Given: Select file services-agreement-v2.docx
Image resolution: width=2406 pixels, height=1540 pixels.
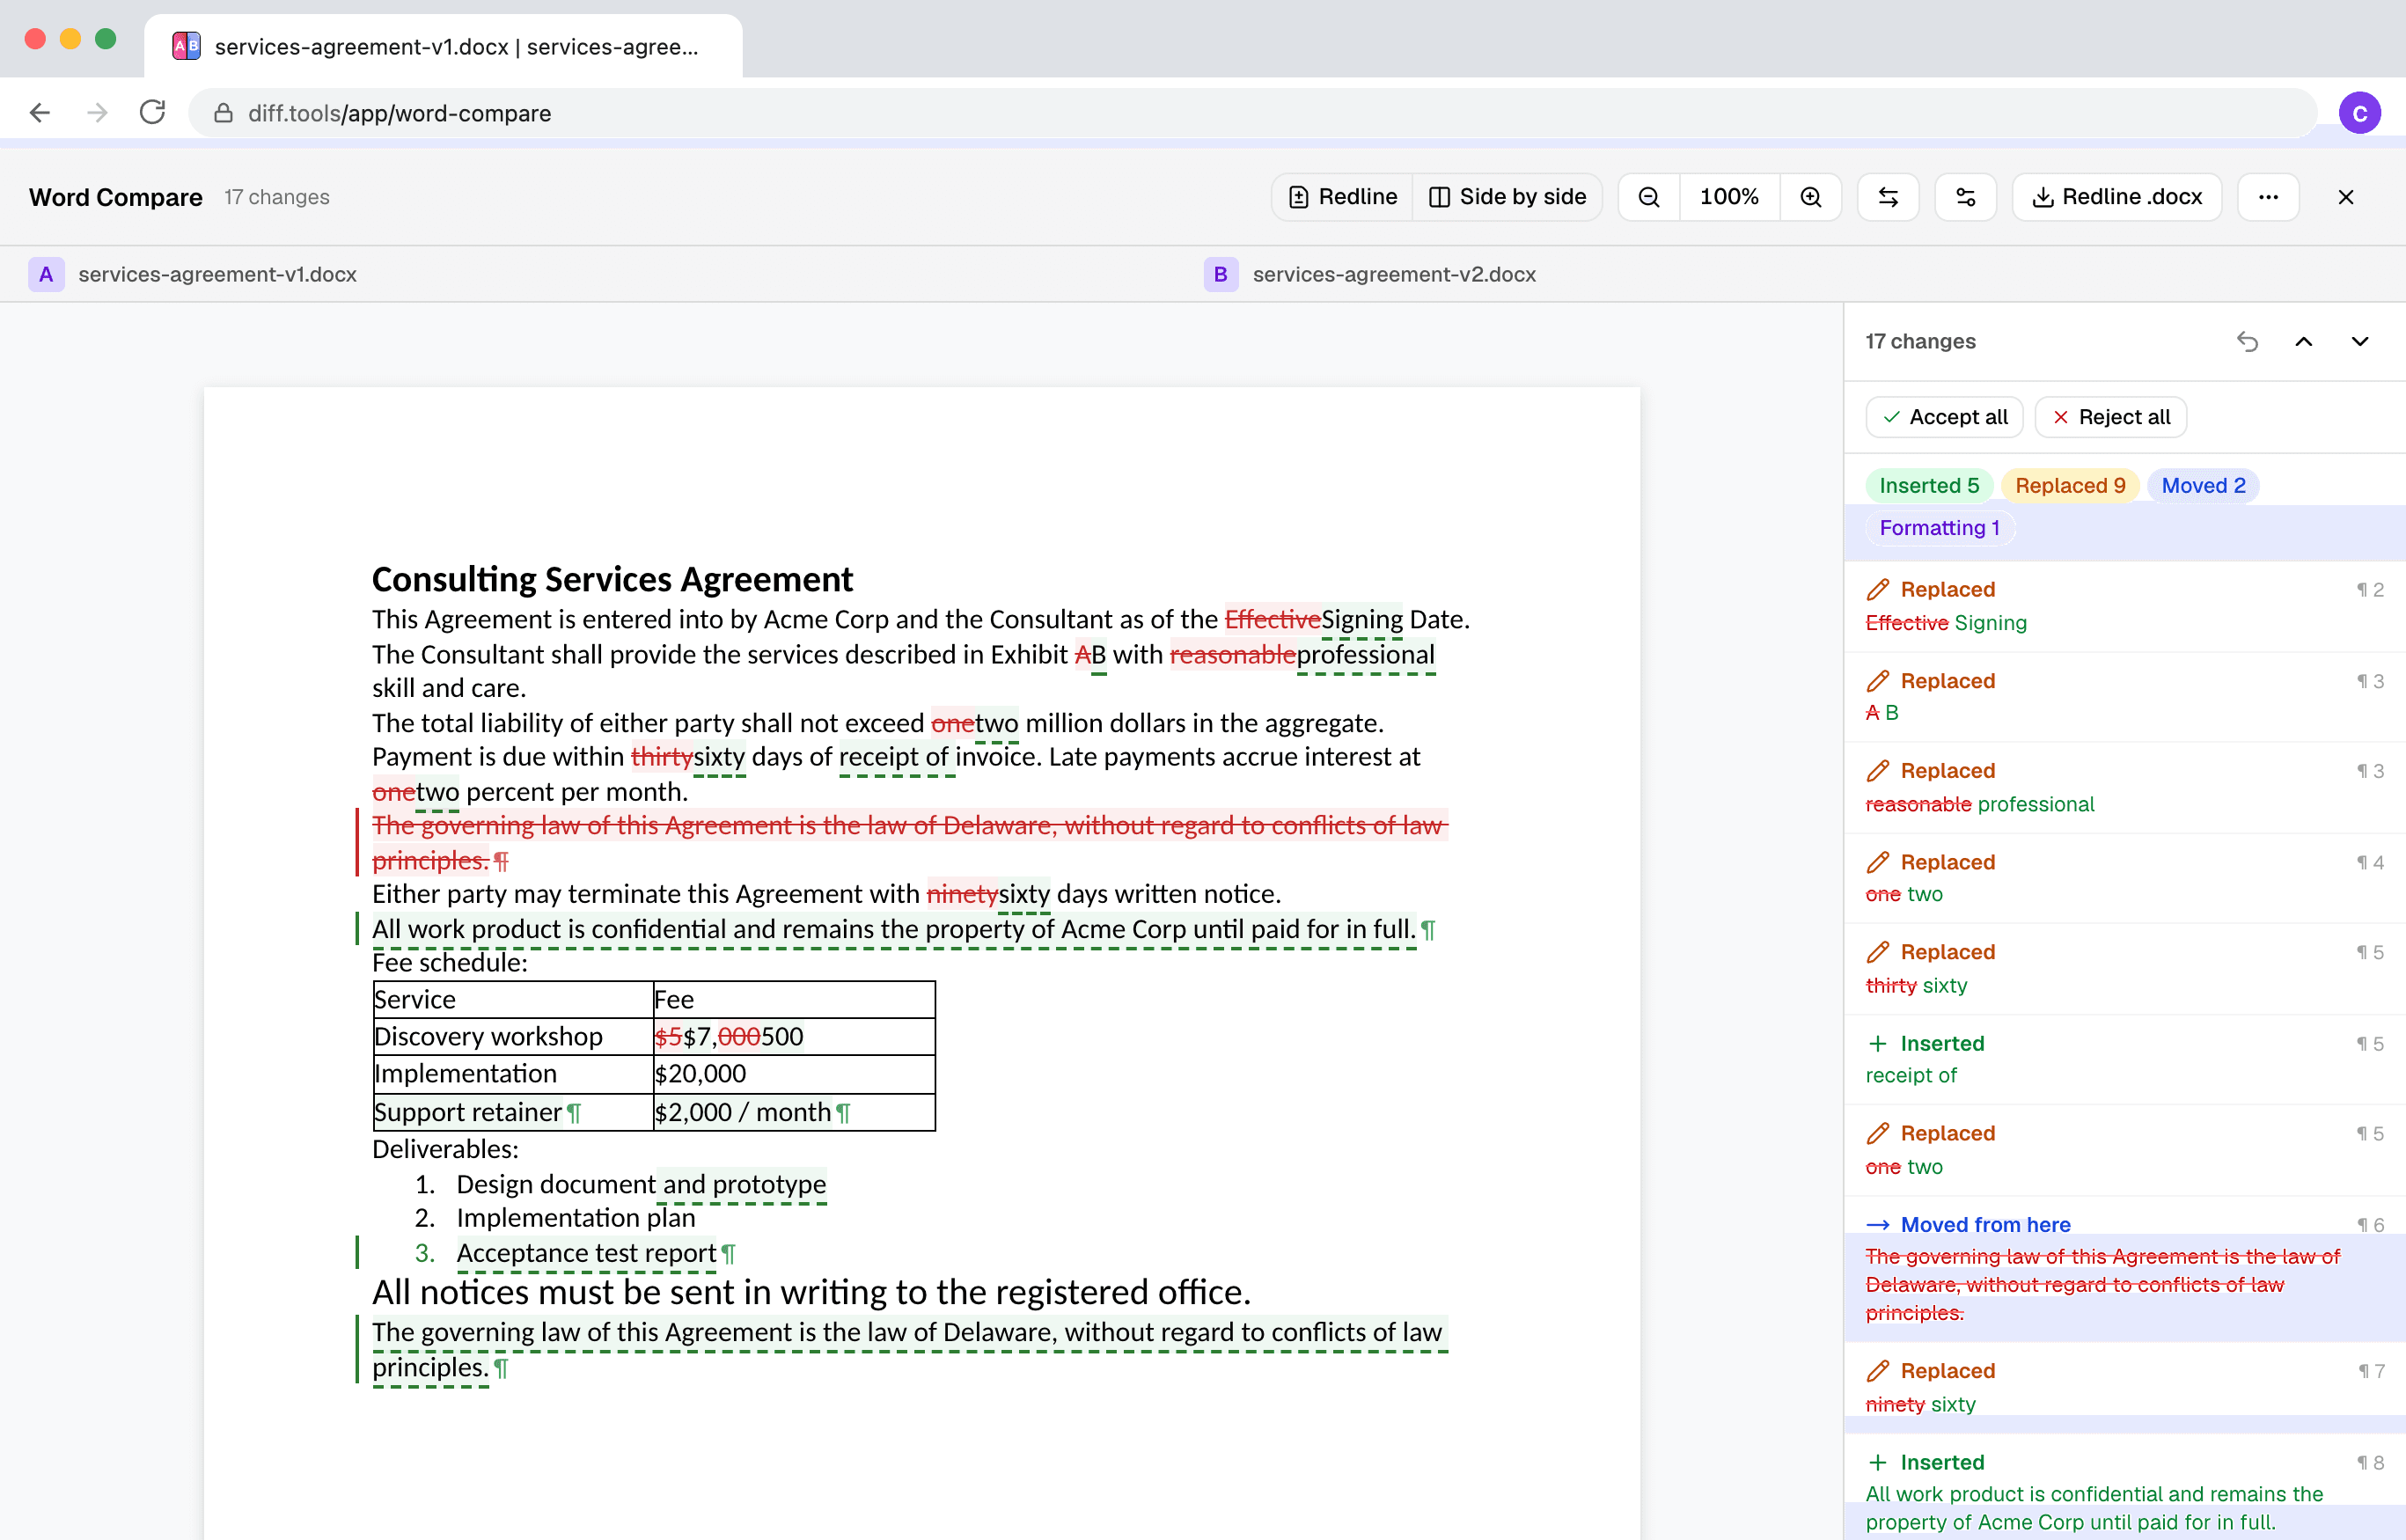Looking at the screenshot, I should click(x=1394, y=274).
